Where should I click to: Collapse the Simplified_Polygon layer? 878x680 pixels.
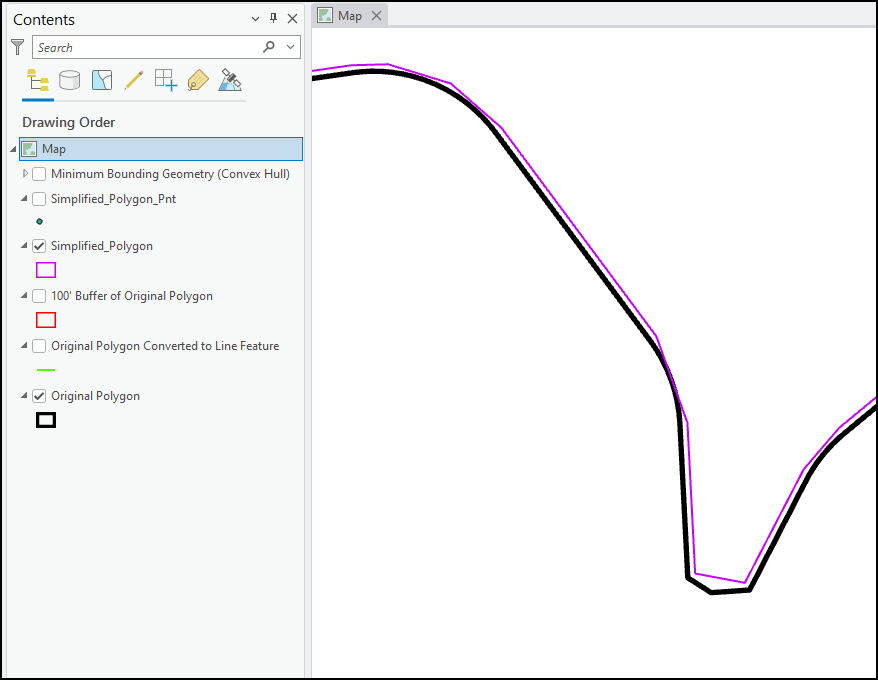[x=25, y=245]
